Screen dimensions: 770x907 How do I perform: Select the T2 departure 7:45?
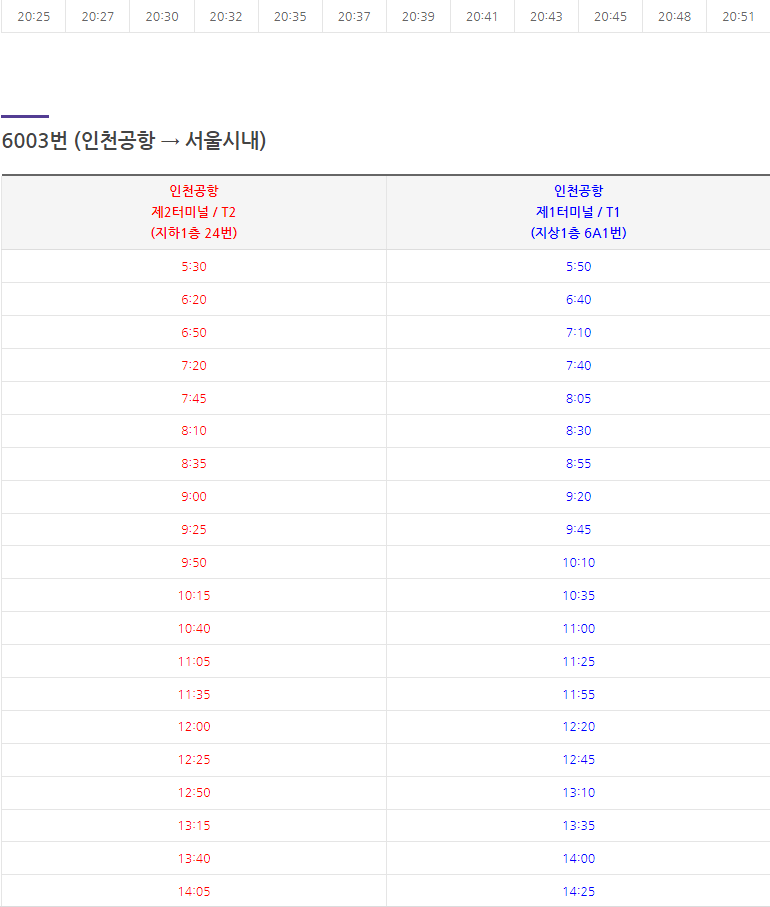tap(194, 398)
